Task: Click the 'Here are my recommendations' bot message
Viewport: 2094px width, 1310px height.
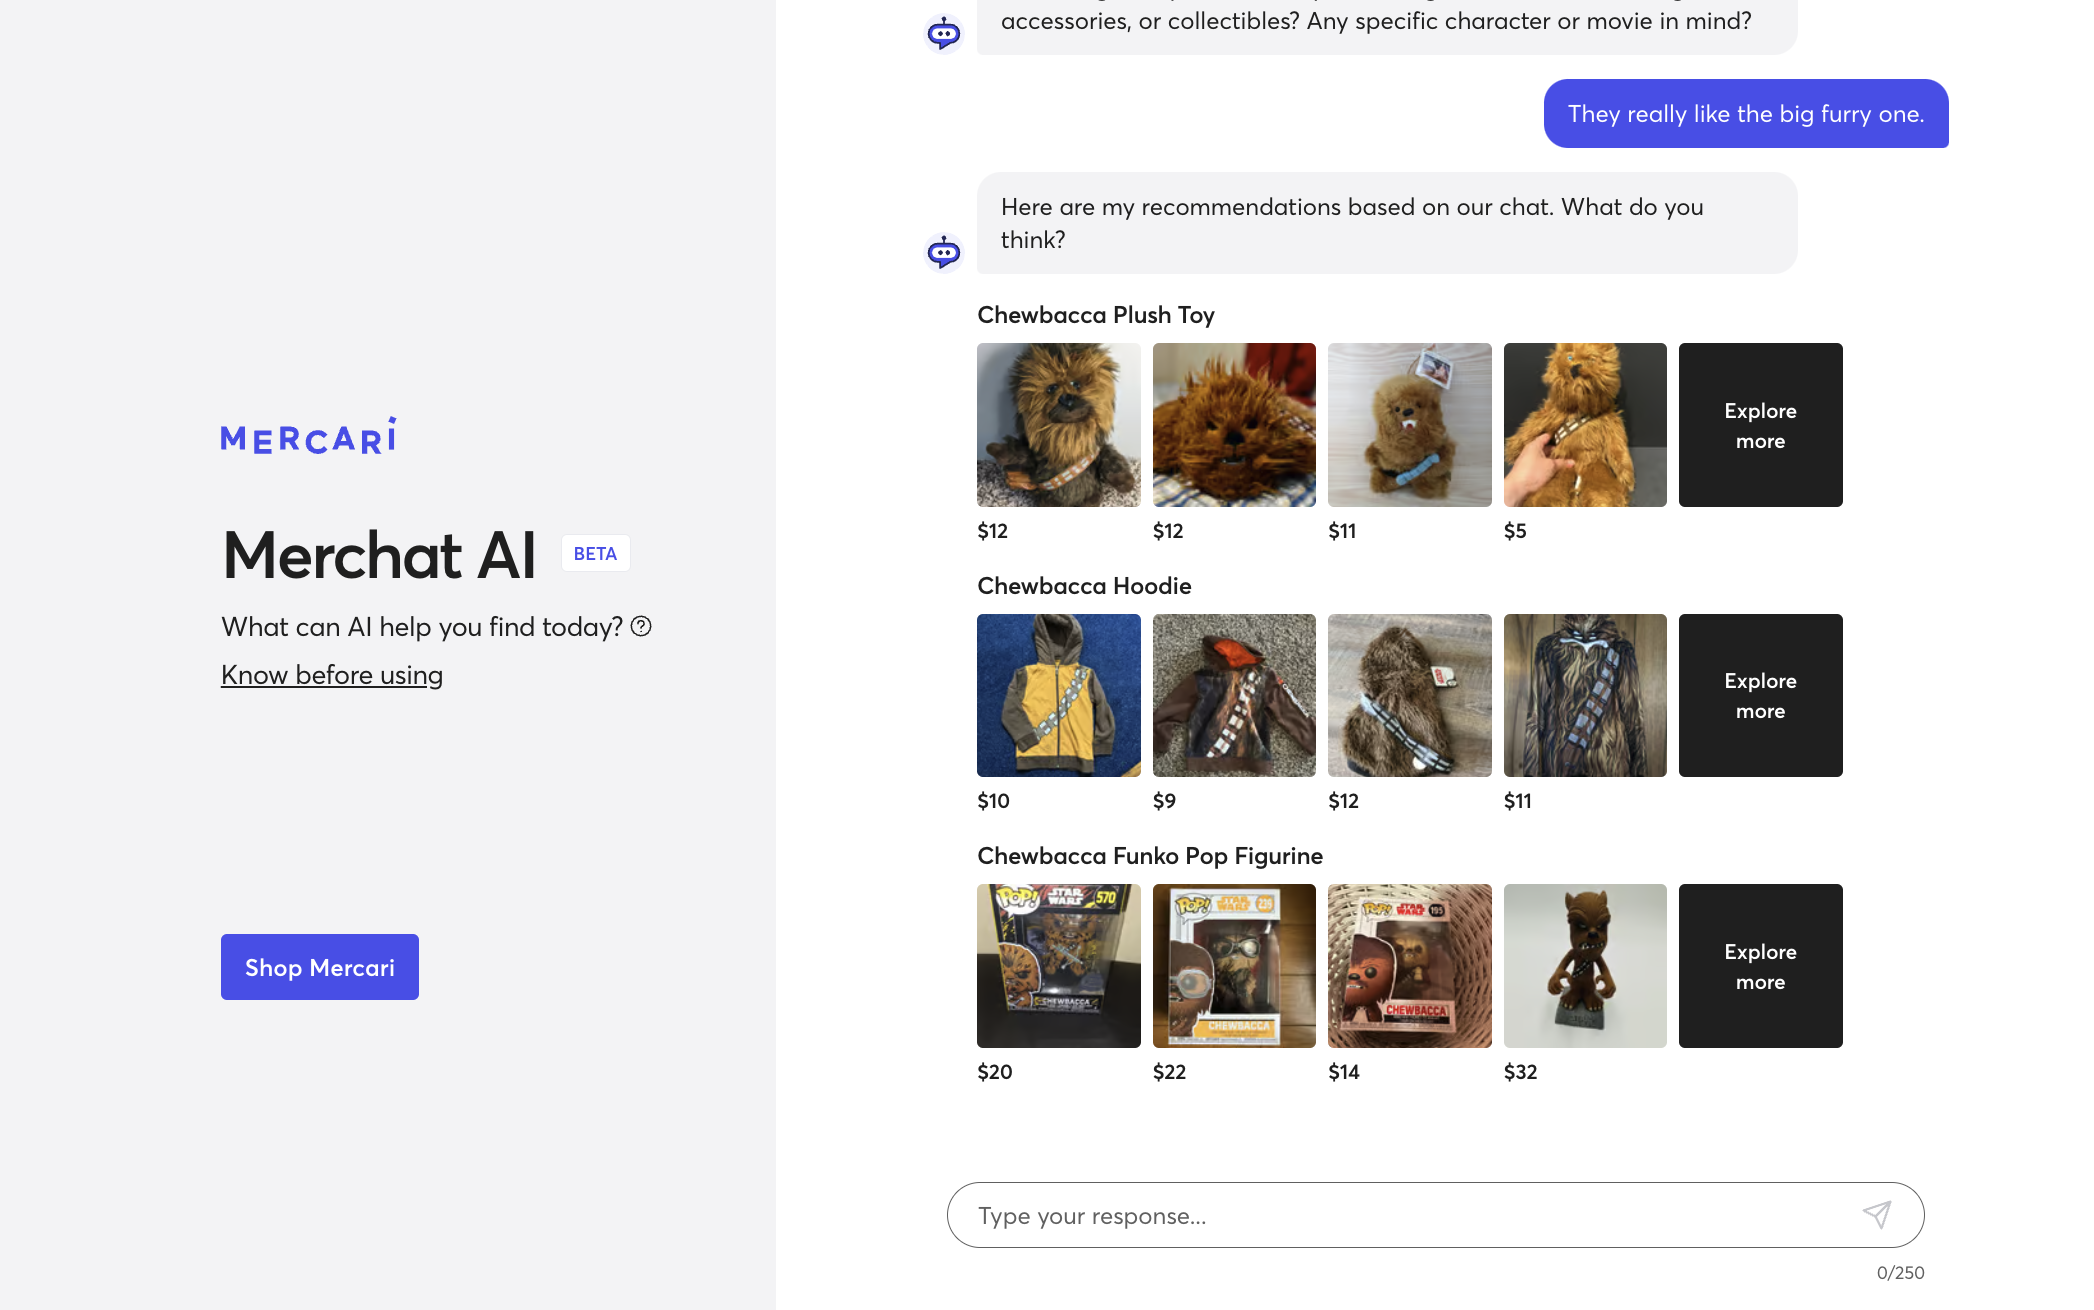Action: coord(1387,223)
